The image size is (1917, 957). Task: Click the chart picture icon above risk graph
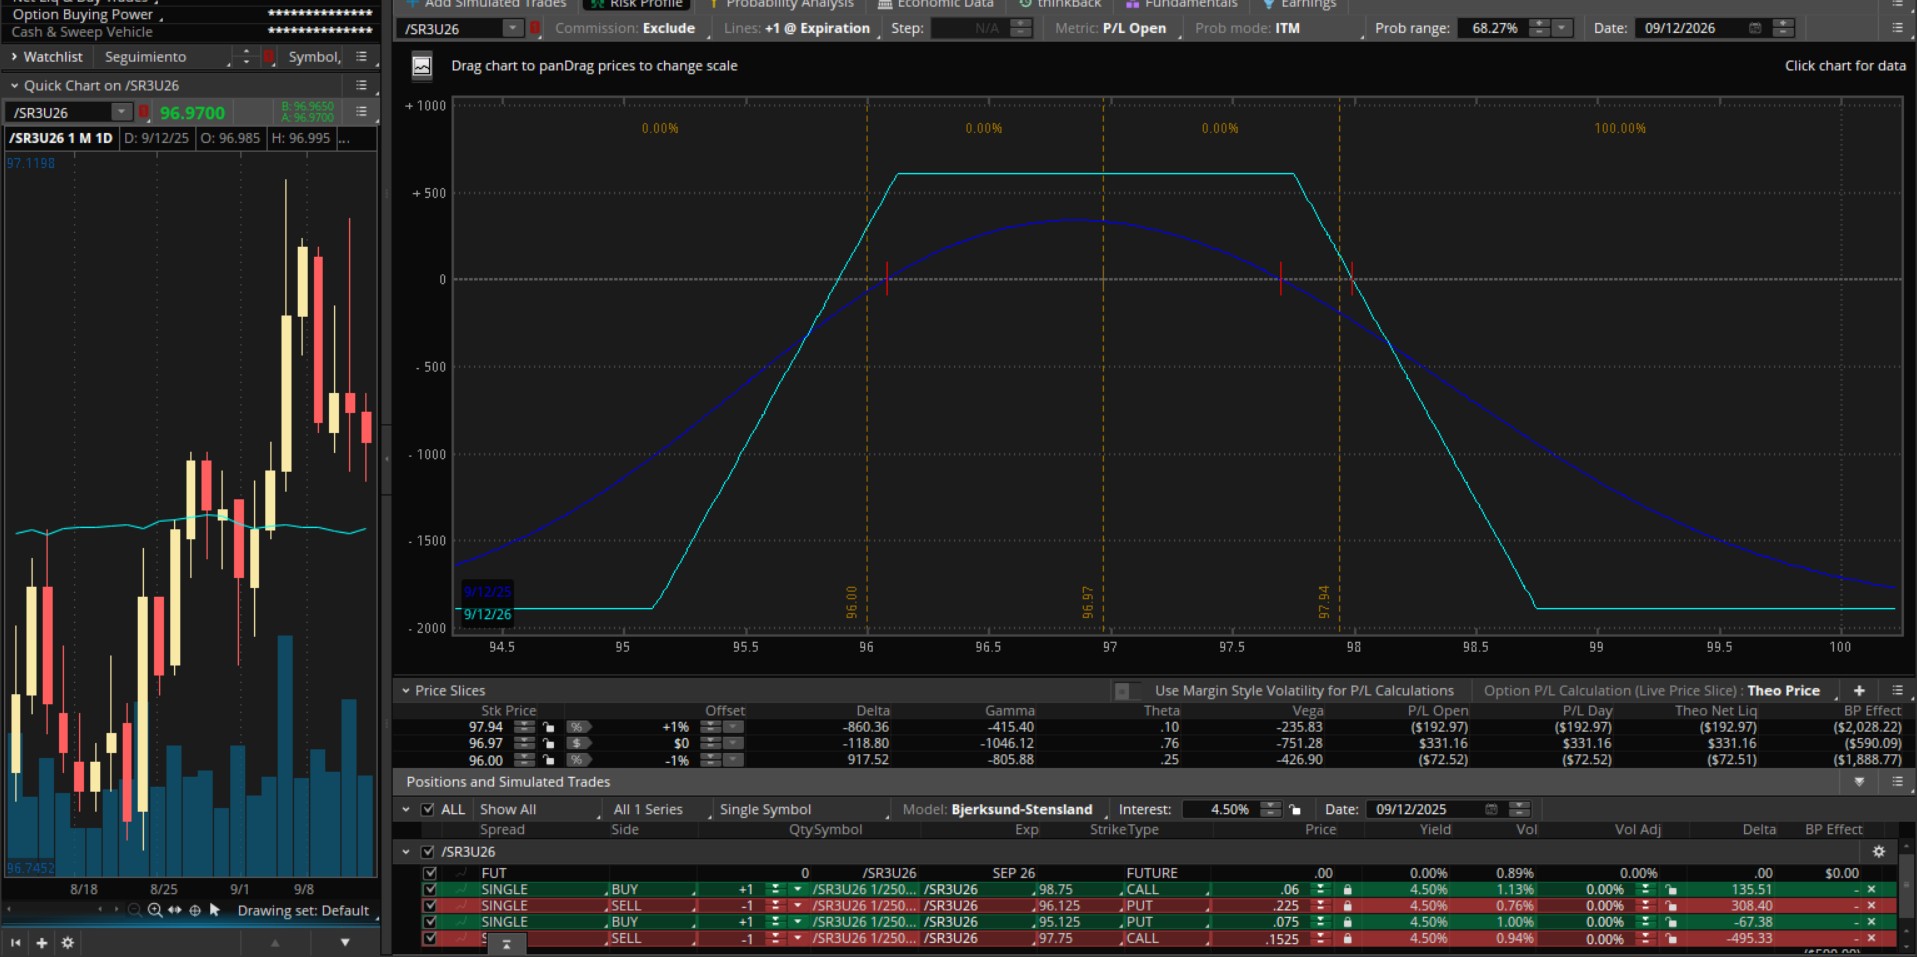pos(422,66)
